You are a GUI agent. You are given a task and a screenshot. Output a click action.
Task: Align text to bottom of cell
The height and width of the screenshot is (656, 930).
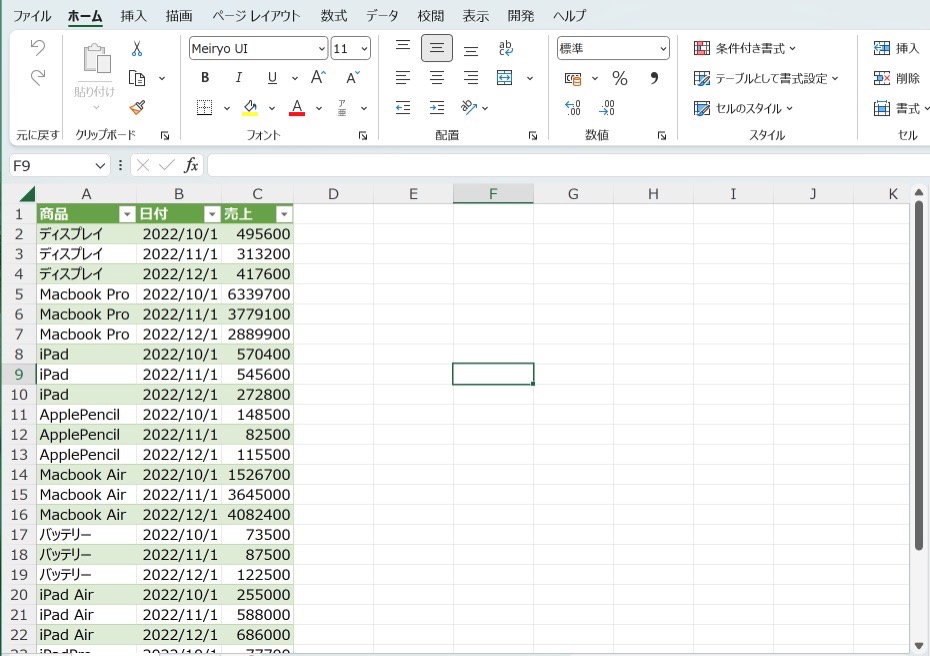(x=471, y=49)
